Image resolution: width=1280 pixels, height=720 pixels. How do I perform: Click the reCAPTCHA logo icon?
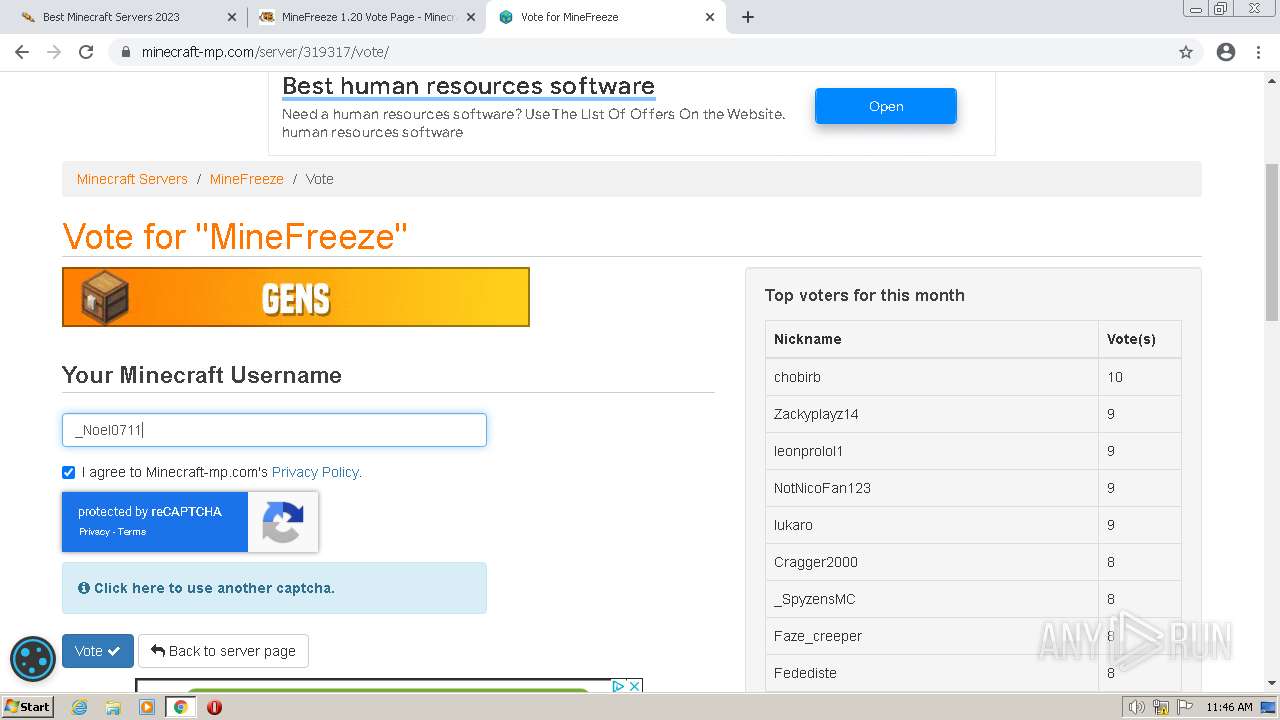[x=283, y=522]
